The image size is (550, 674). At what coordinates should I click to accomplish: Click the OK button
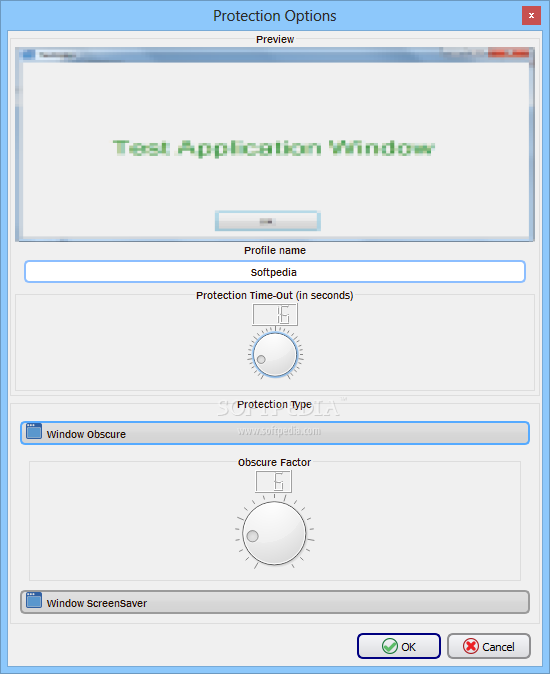point(399,646)
